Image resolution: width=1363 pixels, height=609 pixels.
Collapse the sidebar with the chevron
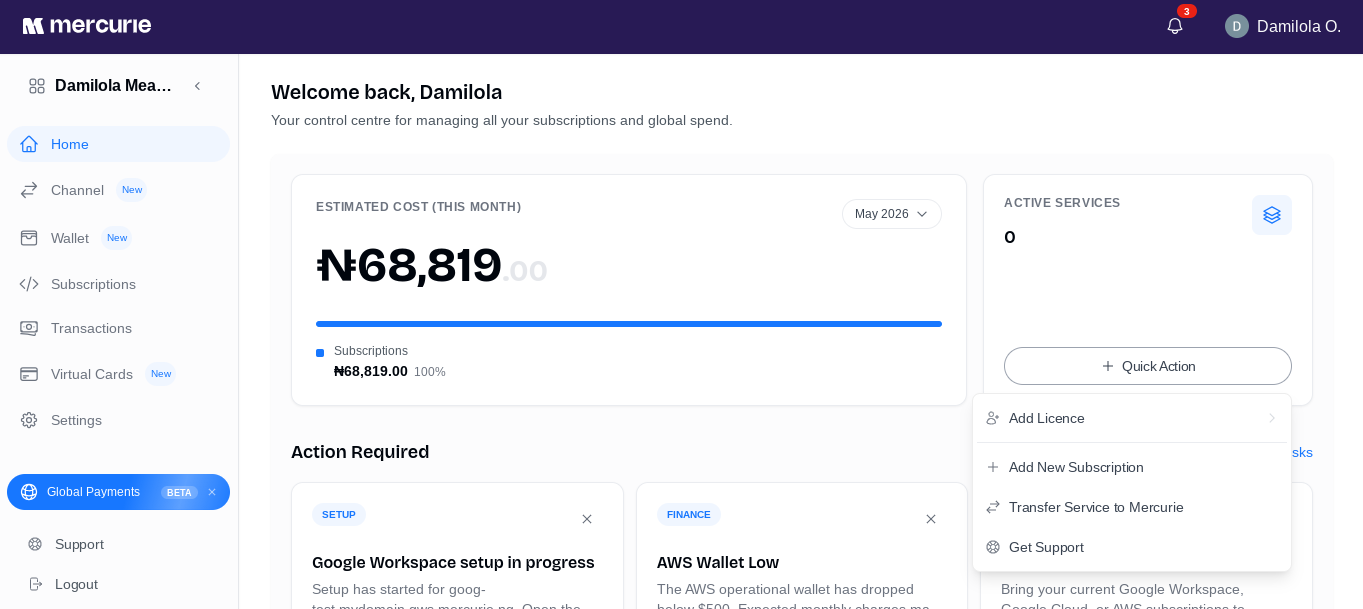(x=197, y=86)
